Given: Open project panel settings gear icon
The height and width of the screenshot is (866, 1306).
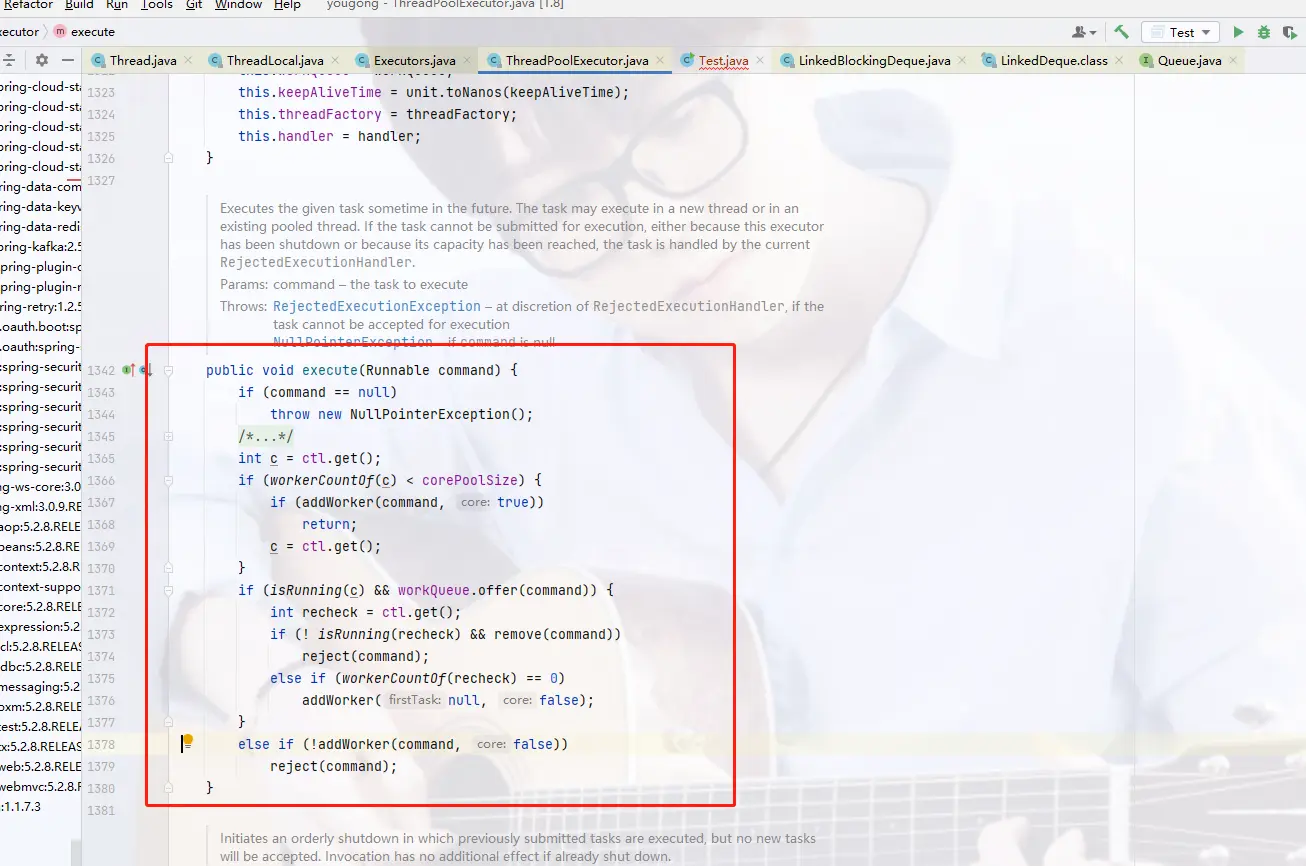Looking at the screenshot, I should (x=42, y=60).
